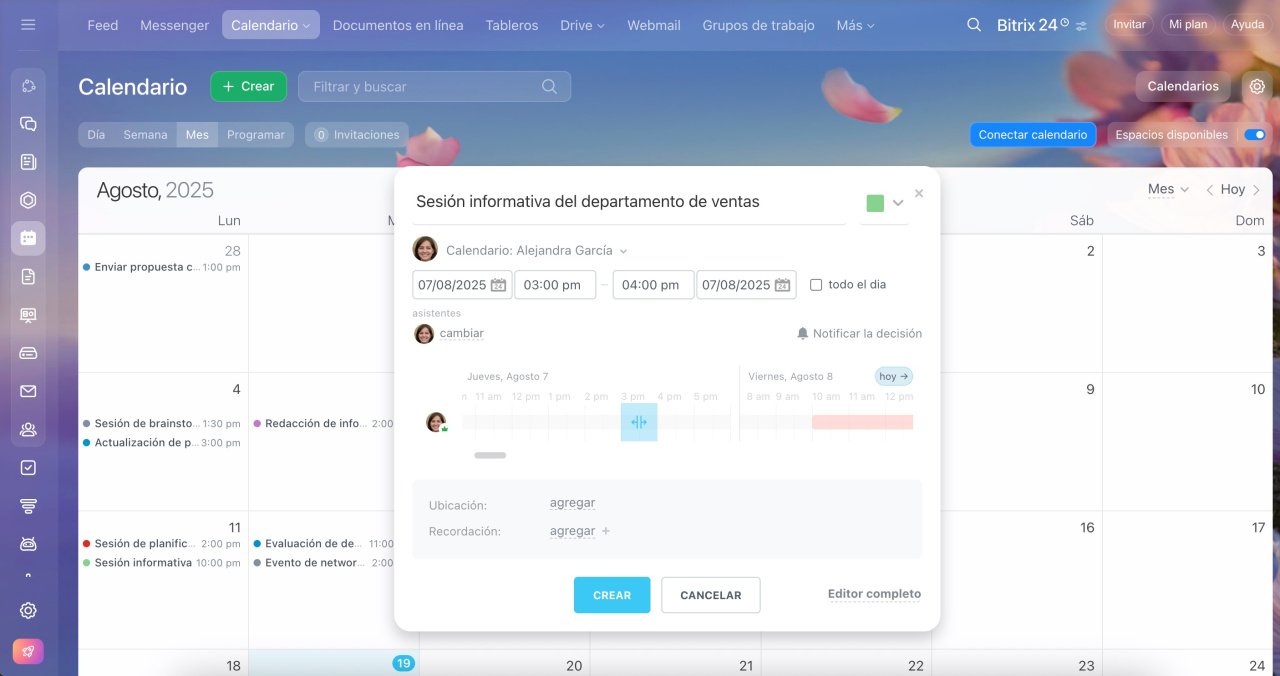Open the mail envelope icon in sidebar
1280x676 pixels.
[28, 391]
